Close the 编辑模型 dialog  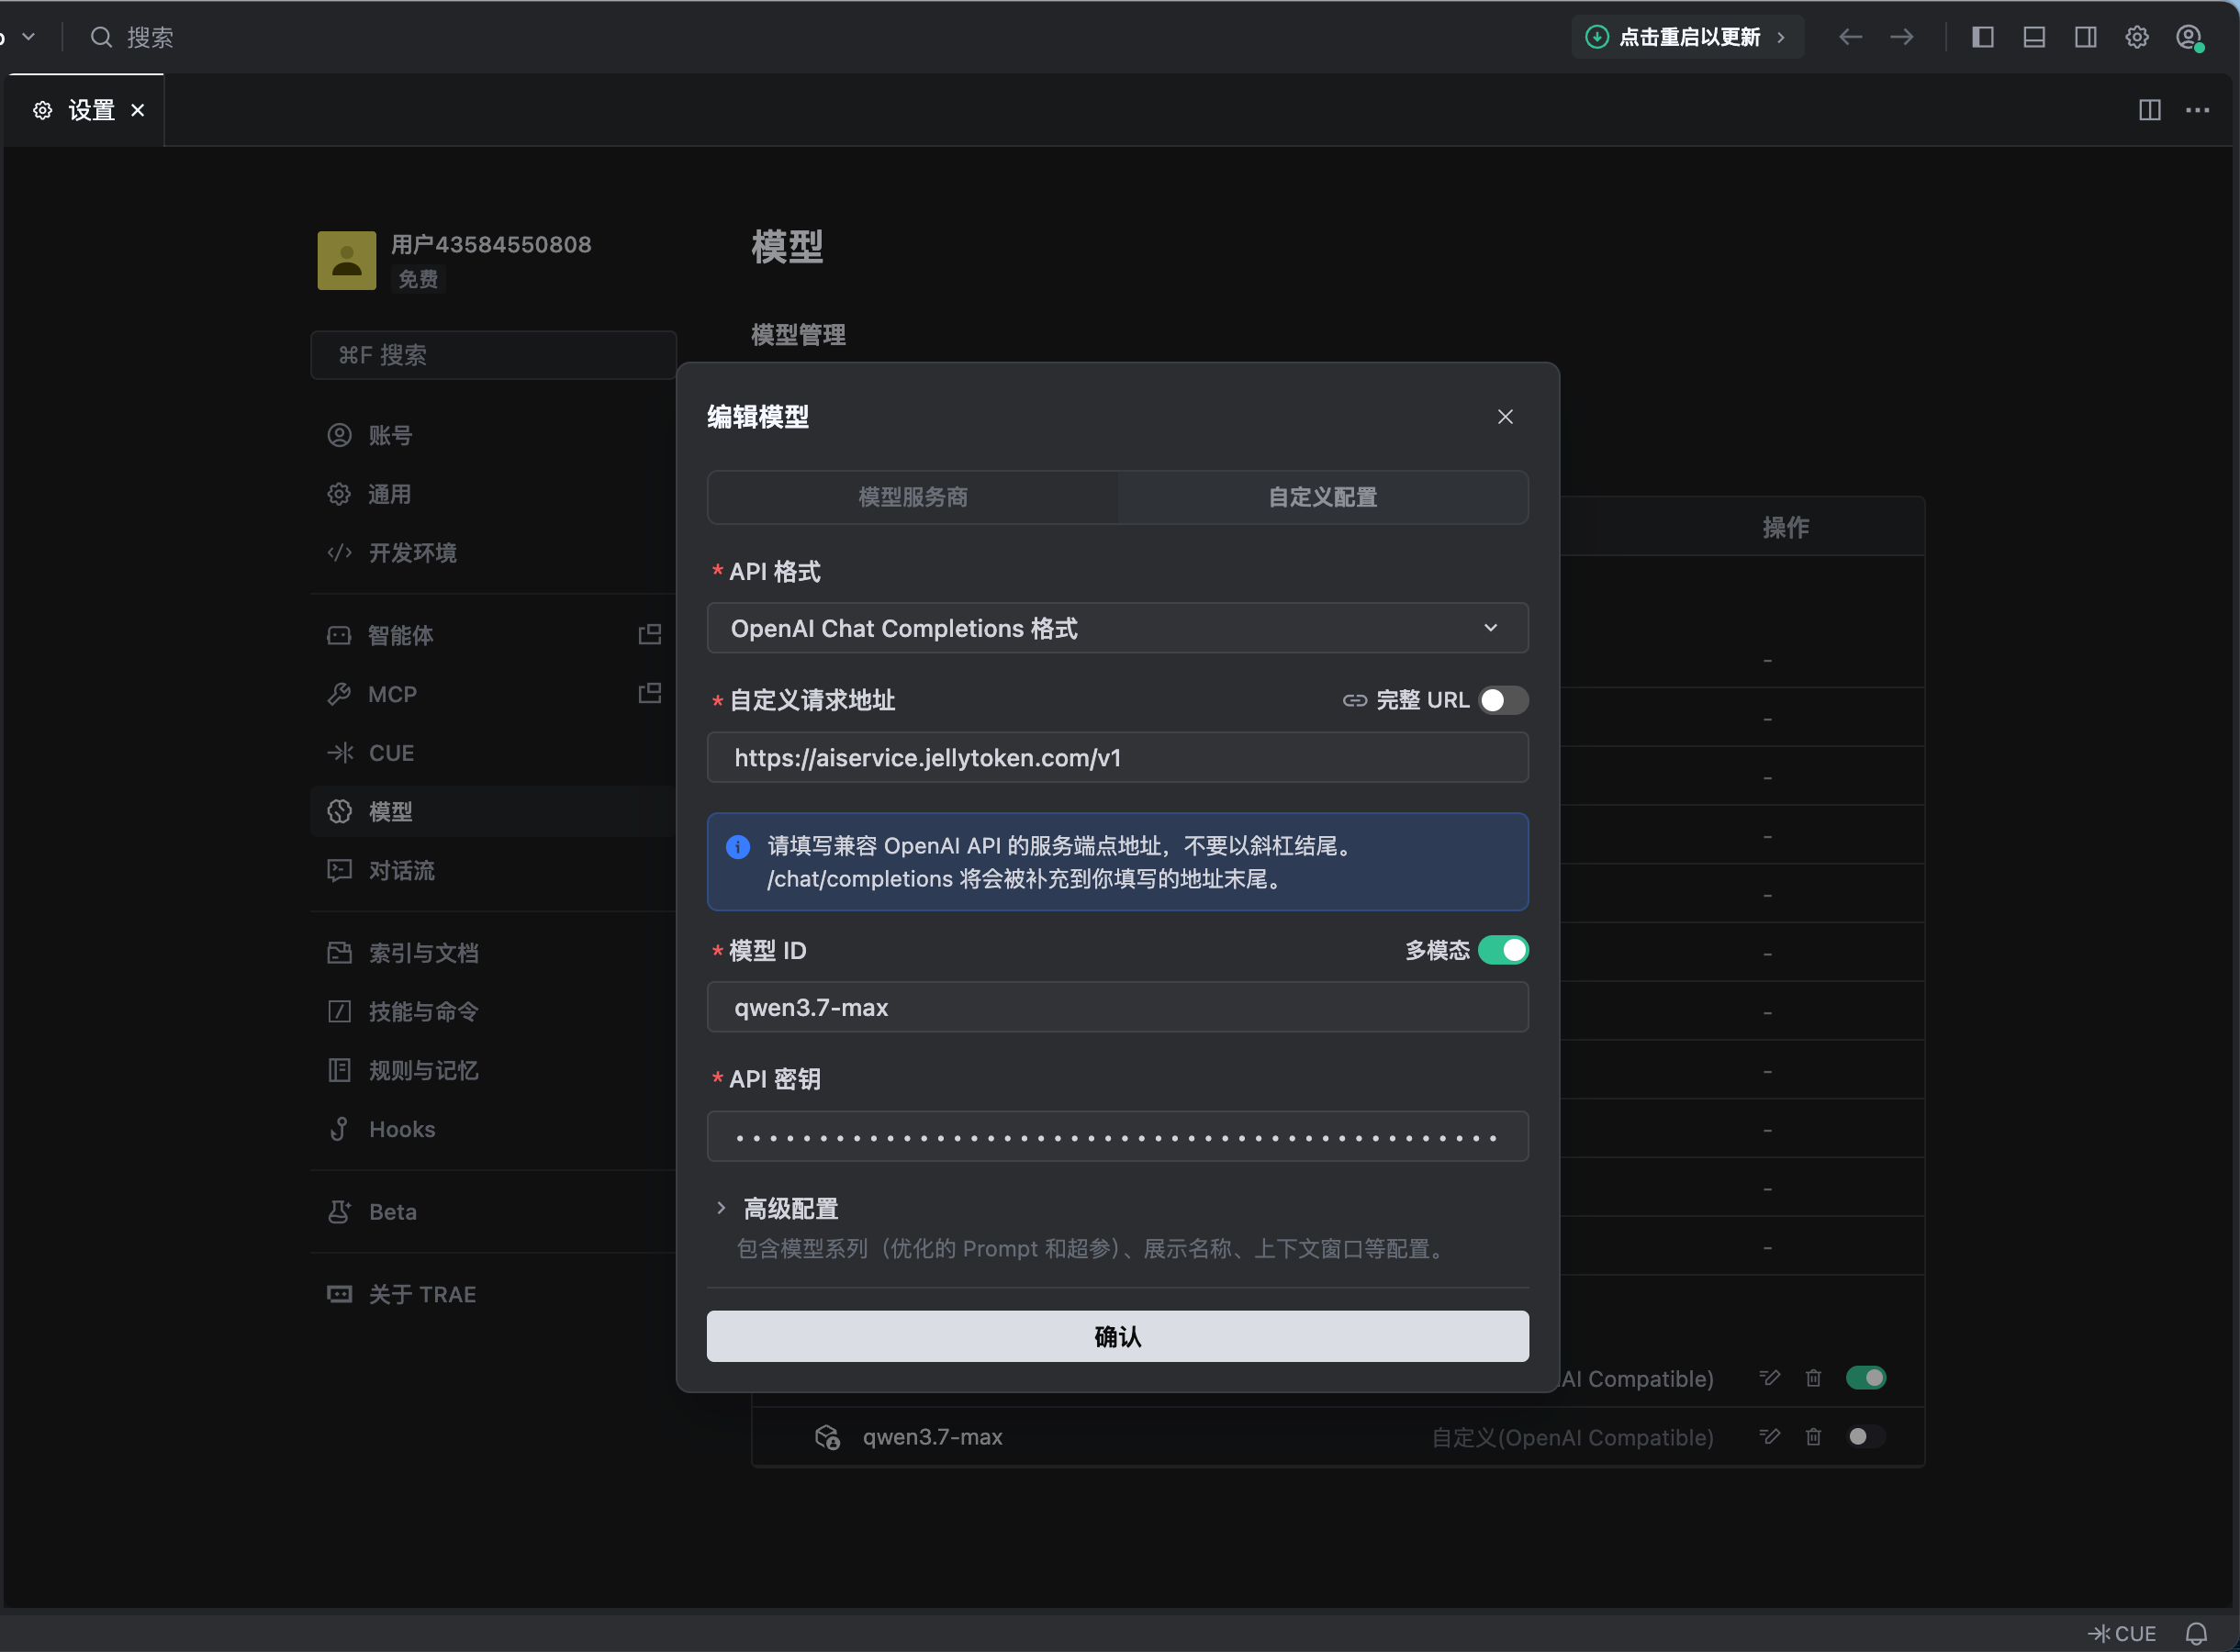(1504, 417)
